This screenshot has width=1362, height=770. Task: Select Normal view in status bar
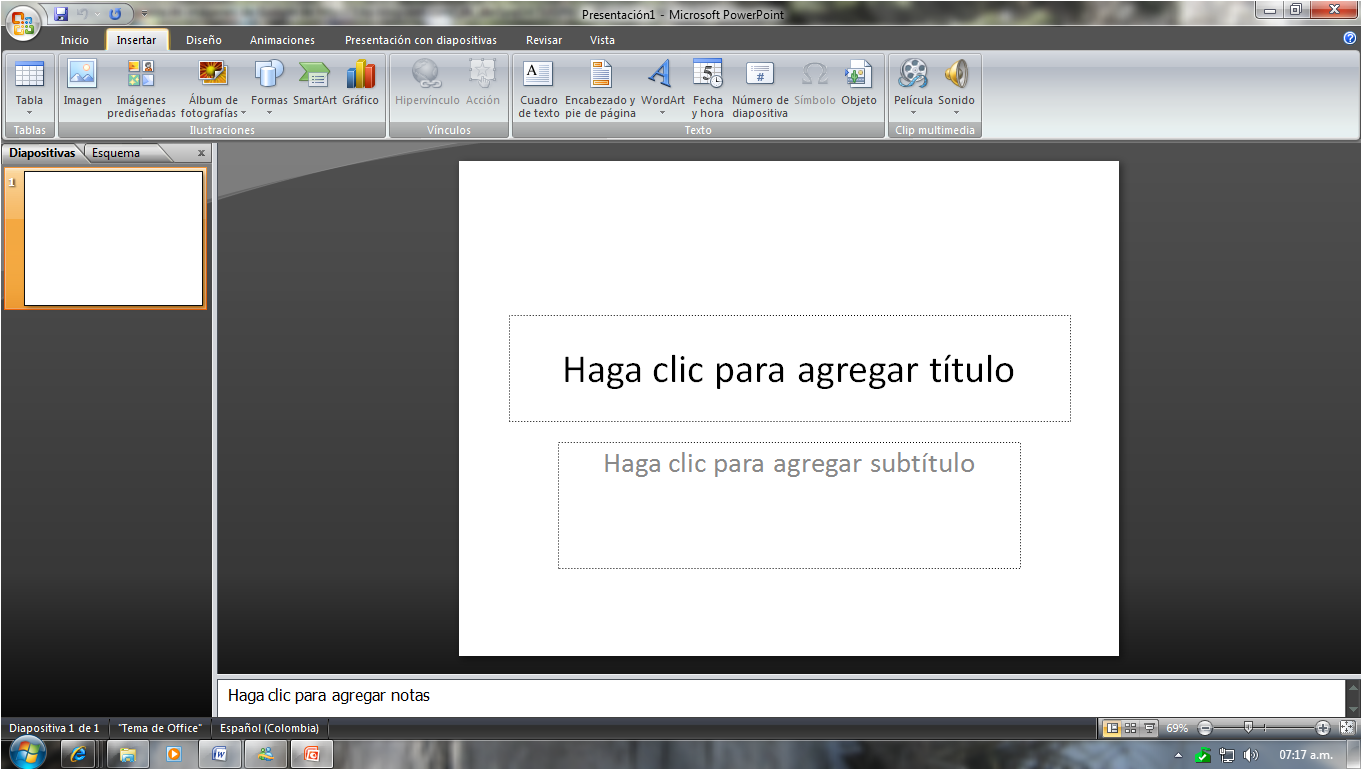coord(1112,728)
